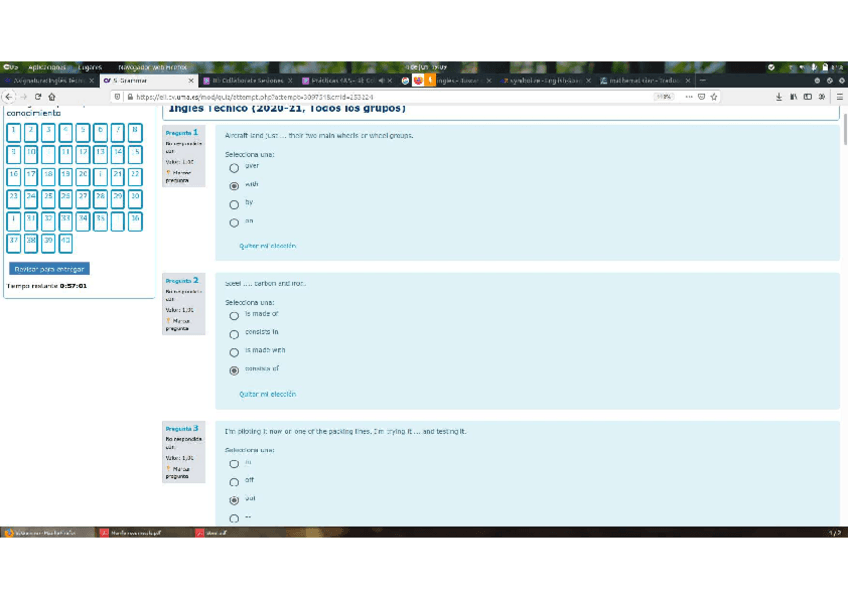The width and height of the screenshot is (848, 599).
Task: Open Aplicaciones menu in top panel
Action: 47,67
